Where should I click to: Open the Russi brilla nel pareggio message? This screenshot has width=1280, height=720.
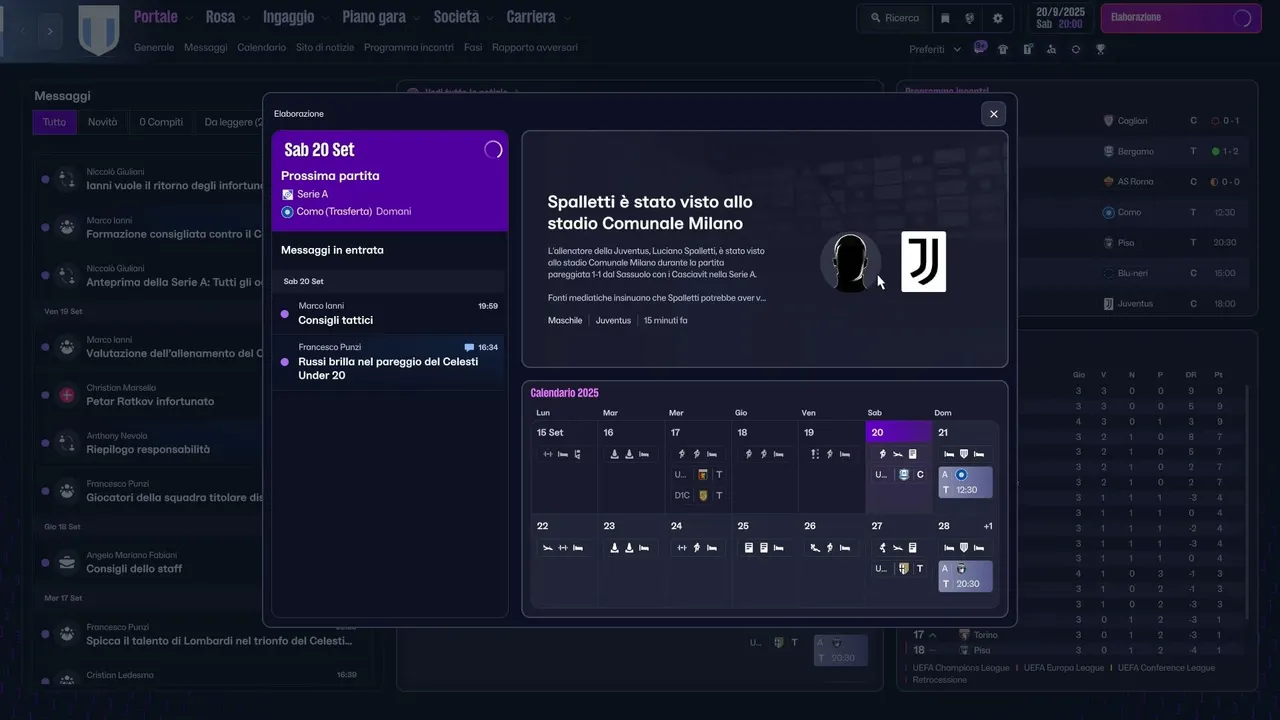pos(390,361)
